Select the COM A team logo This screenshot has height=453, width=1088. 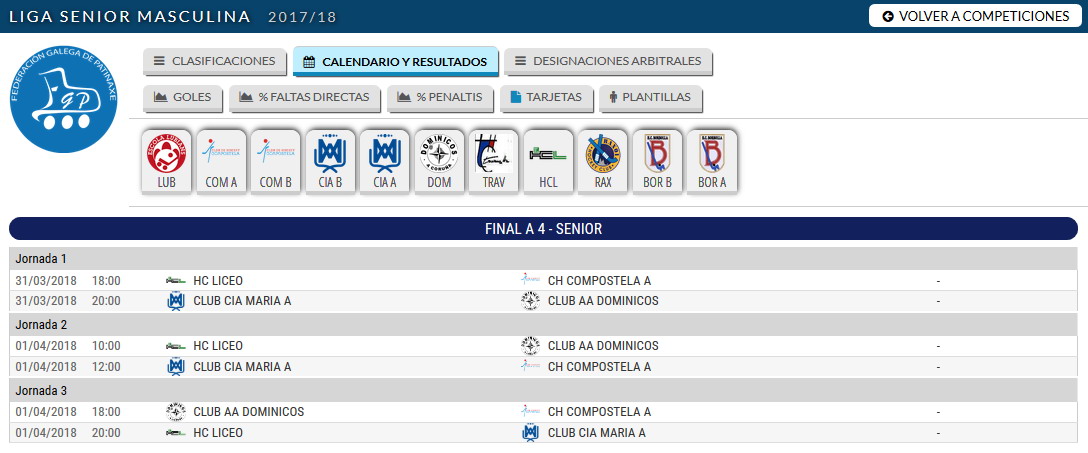click(221, 161)
